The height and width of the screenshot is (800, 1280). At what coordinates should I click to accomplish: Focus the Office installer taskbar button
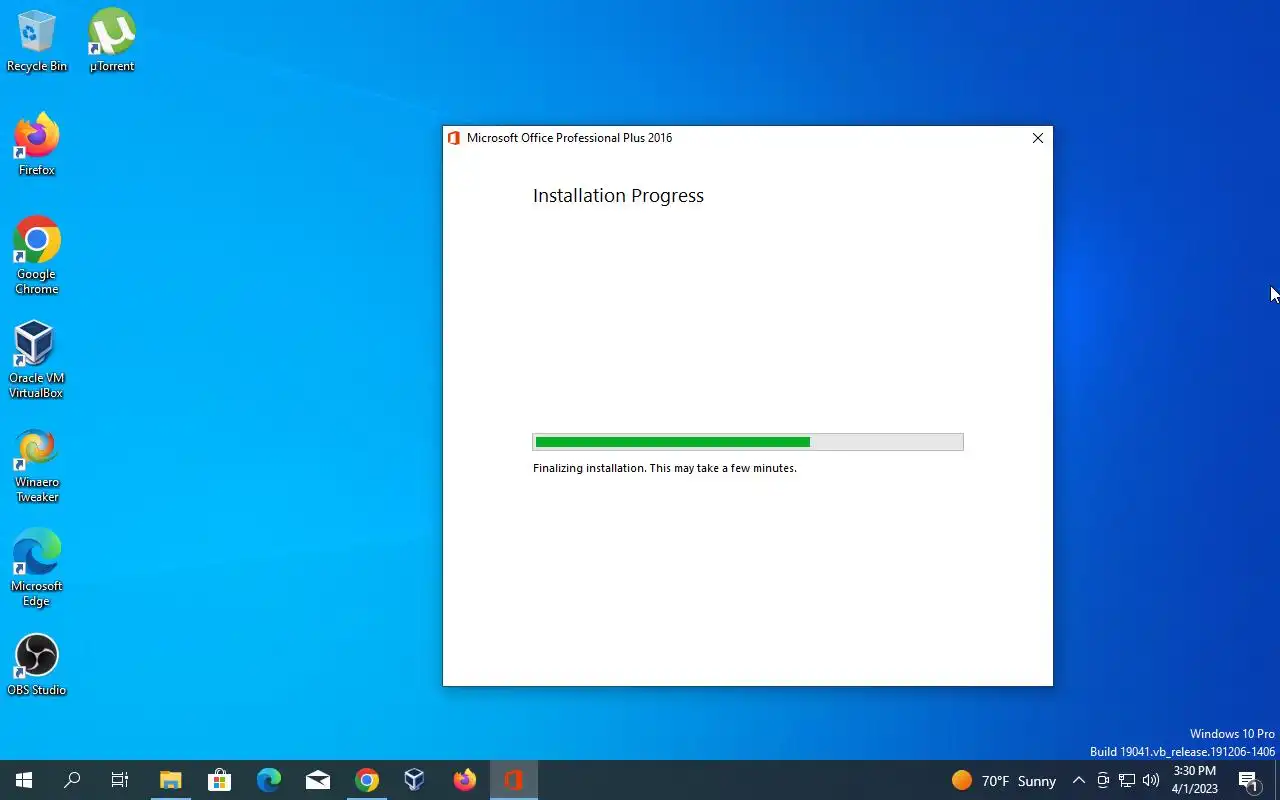pyautogui.click(x=514, y=780)
